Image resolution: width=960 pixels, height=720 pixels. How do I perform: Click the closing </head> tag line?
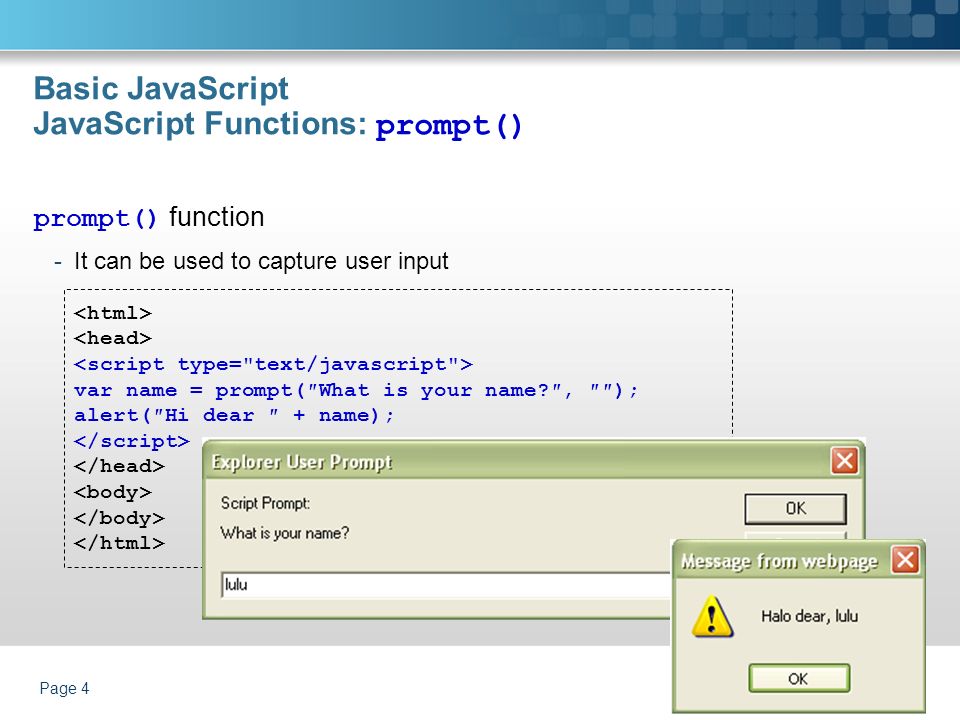(119, 467)
